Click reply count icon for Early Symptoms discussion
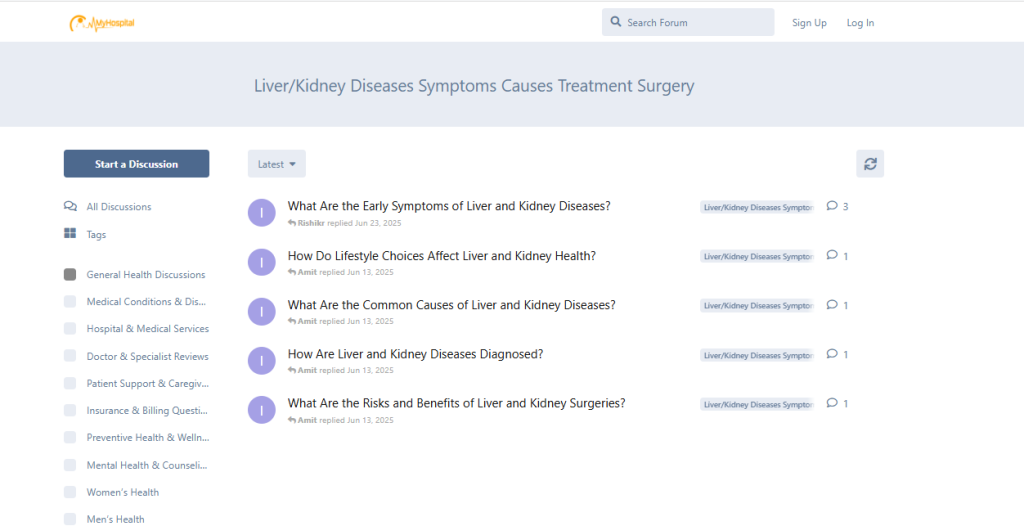 [832, 206]
